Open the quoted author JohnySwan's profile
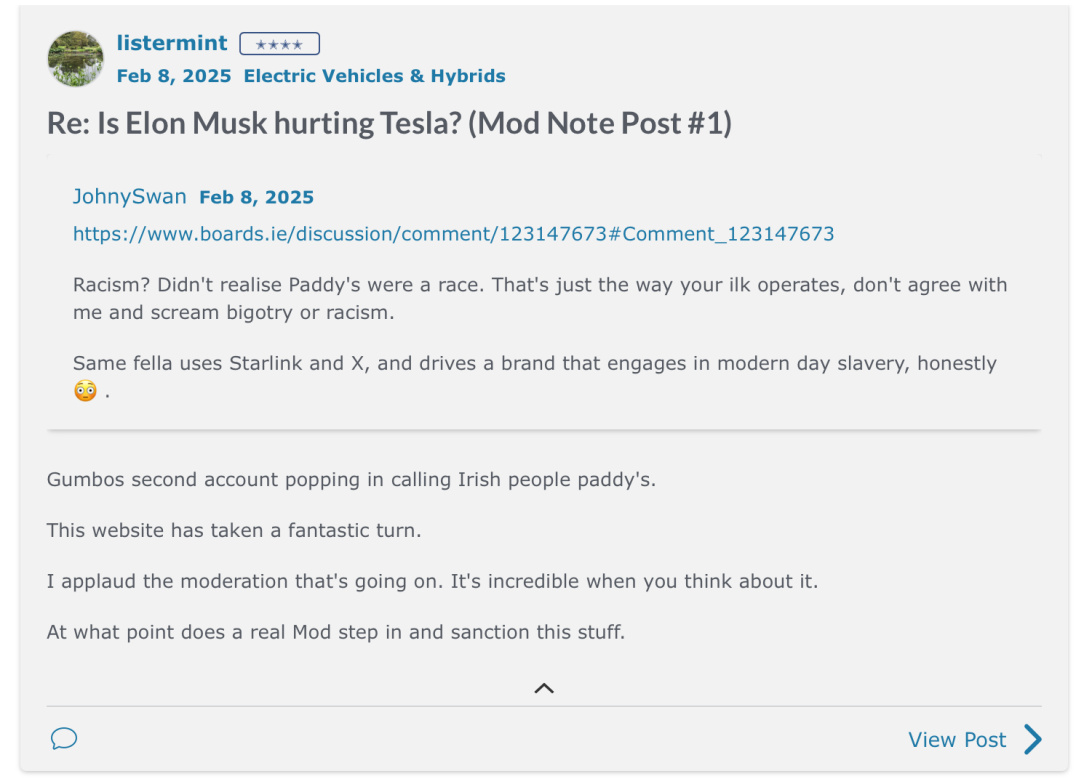Image resolution: width=1084 pixels, height=784 pixels. point(129,196)
